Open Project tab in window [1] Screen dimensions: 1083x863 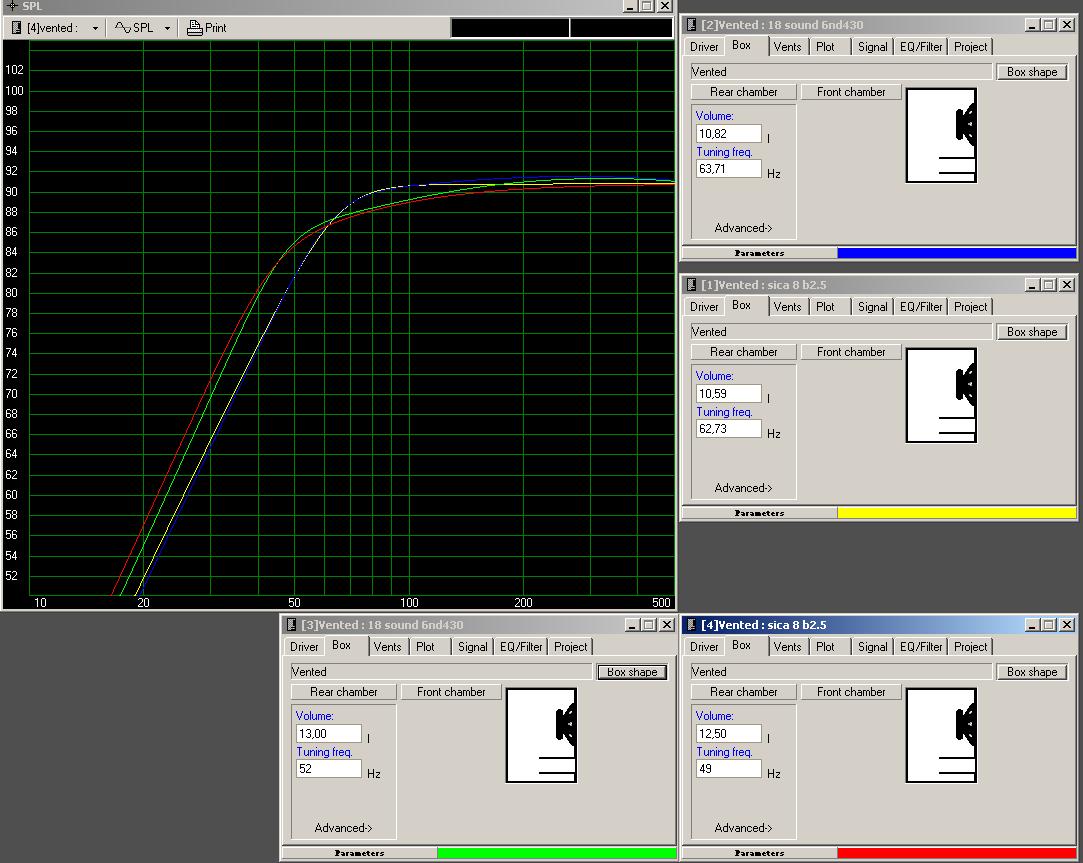[x=970, y=307]
